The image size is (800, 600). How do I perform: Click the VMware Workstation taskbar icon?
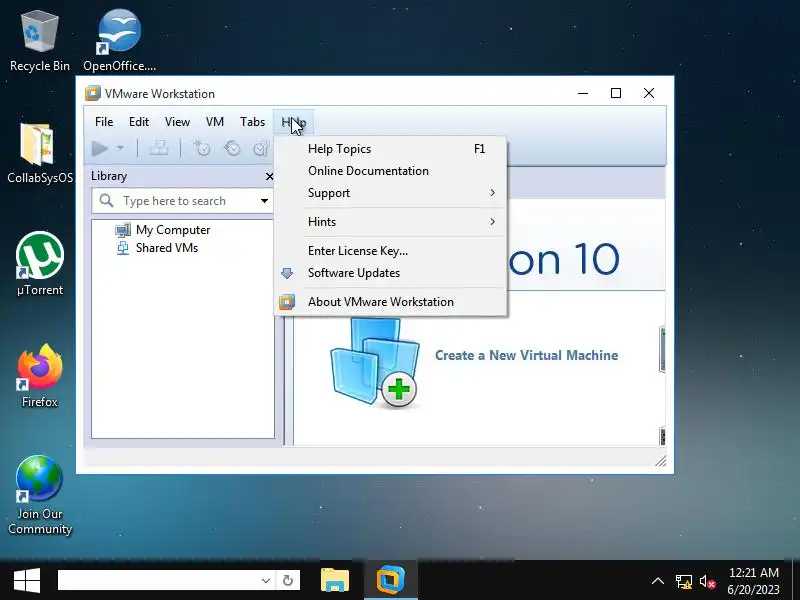pos(390,580)
